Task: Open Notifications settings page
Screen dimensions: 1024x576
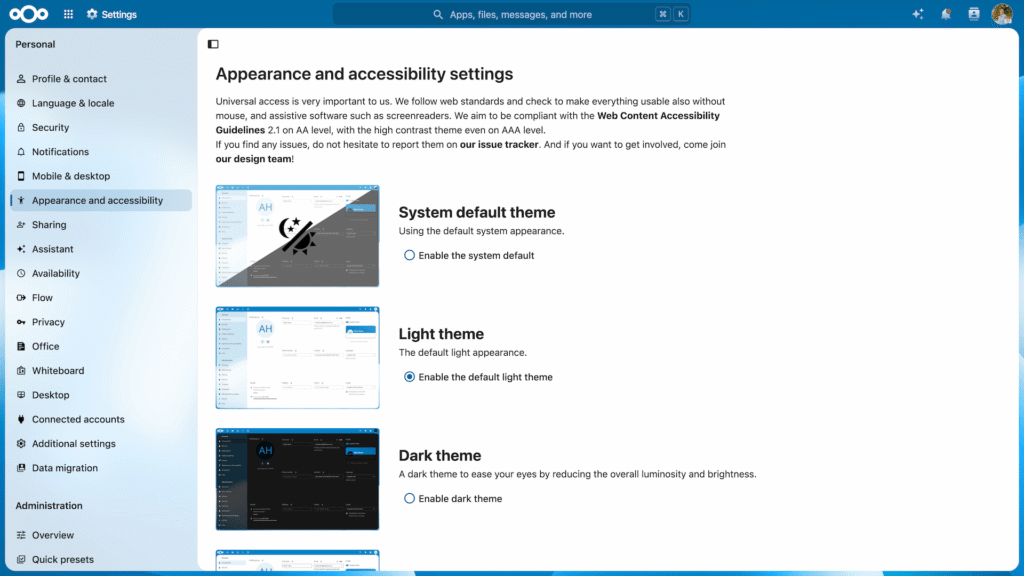Action: pyautogui.click(x=101, y=152)
